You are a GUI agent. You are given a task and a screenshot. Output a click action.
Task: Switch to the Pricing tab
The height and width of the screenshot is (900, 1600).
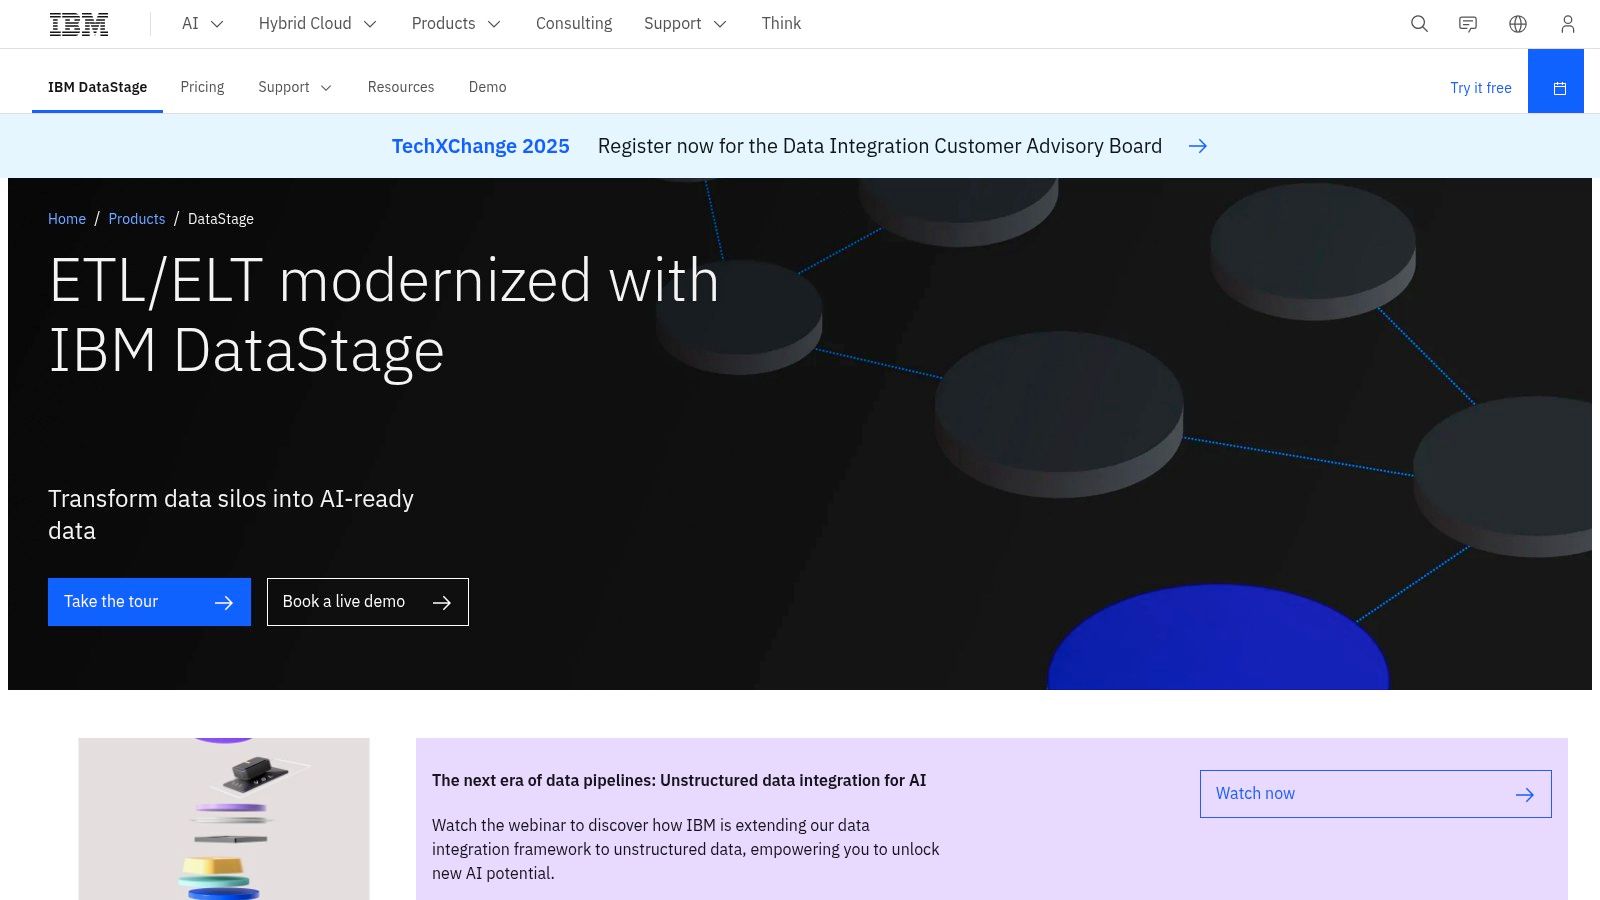point(202,87)
